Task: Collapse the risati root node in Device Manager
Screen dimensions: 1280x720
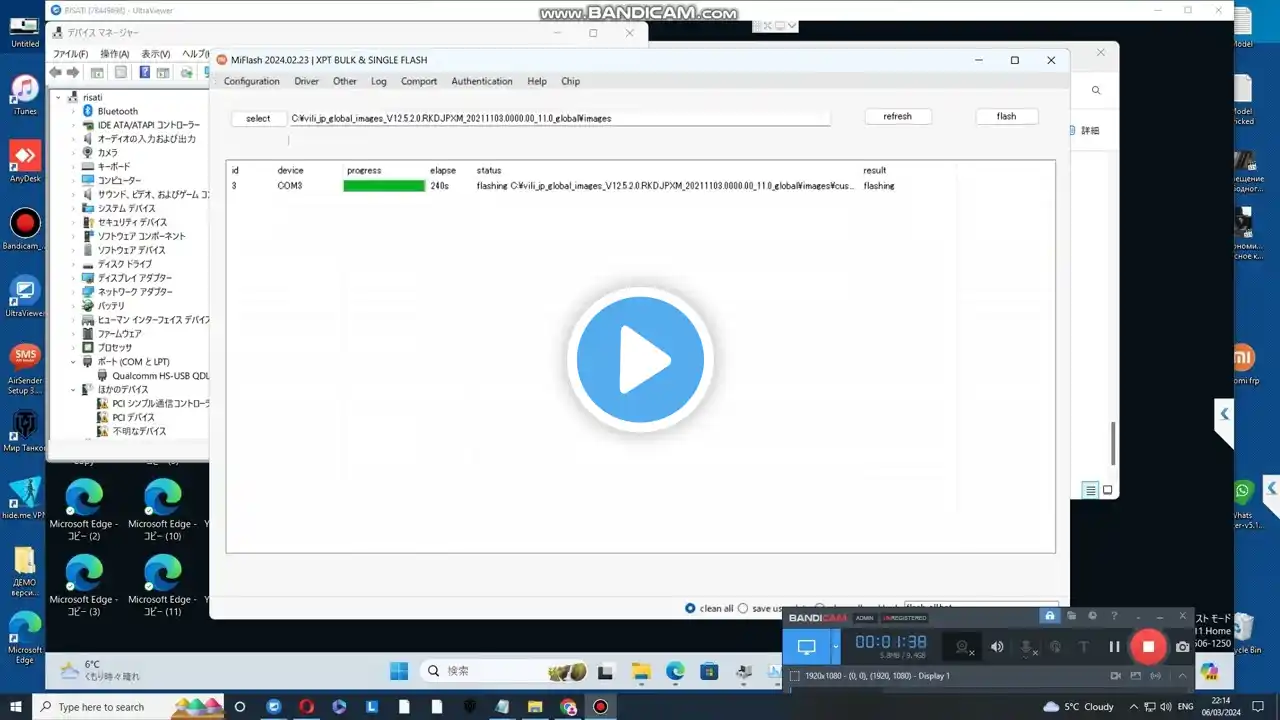Action: click(59, 97)
